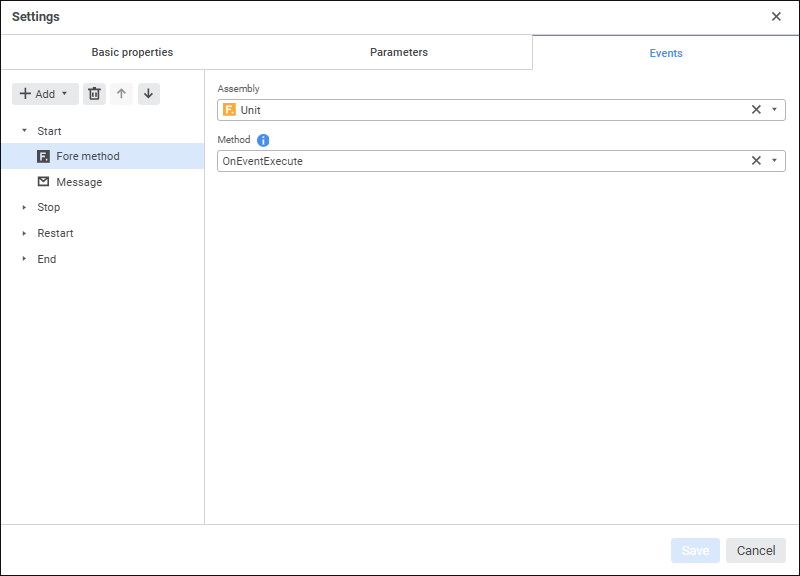Switch to the Parameters tab
This screenshot has height=576, width=800.
point(398,52)
